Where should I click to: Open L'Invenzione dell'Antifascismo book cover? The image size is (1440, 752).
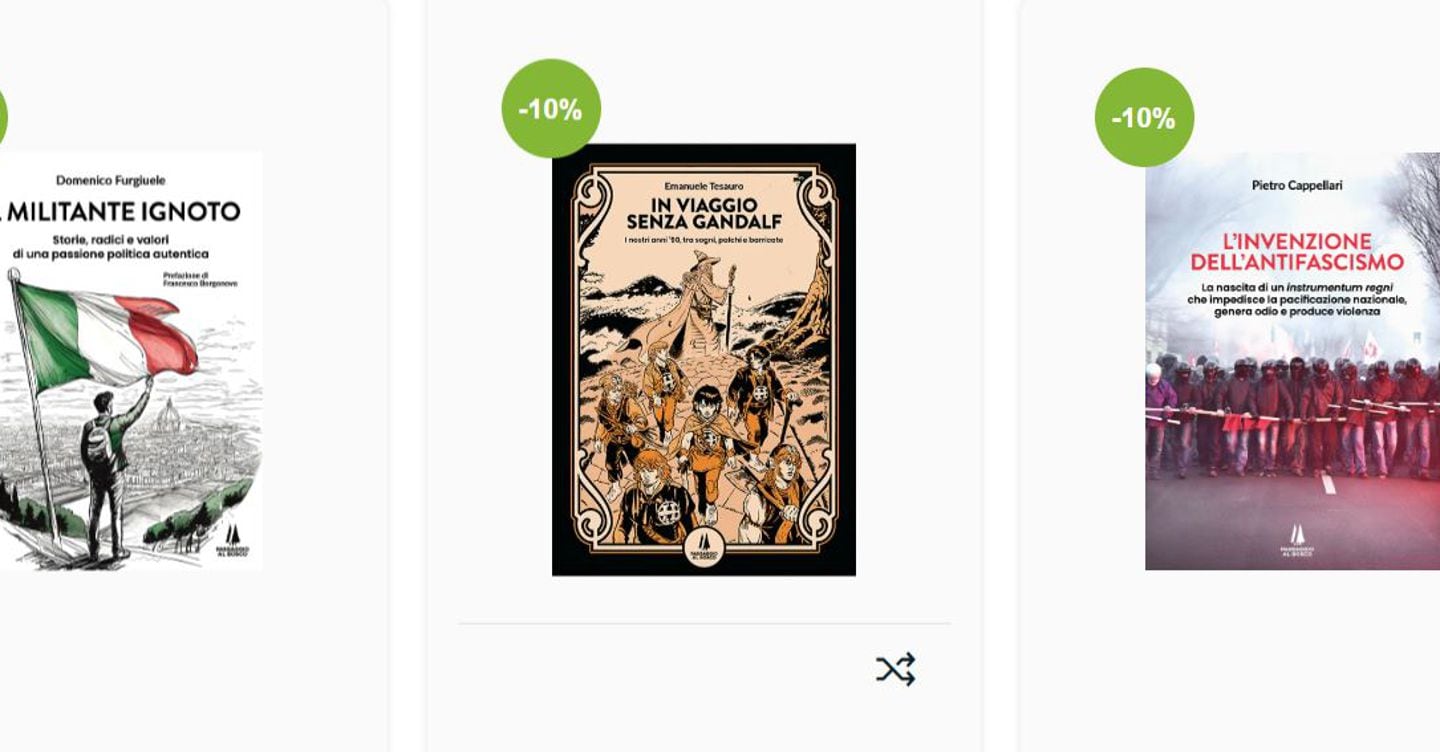pos(1292,361)
